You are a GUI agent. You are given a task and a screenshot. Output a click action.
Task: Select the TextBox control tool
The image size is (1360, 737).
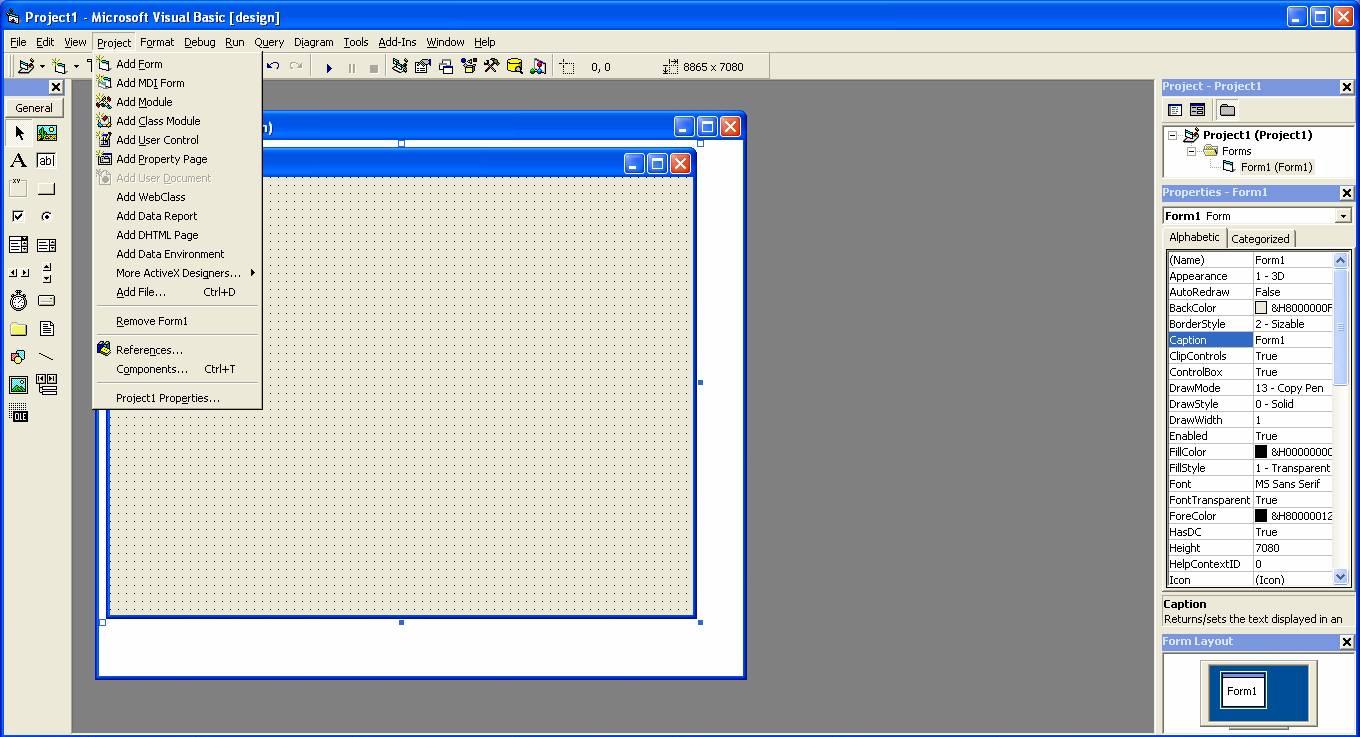(46, 161)
